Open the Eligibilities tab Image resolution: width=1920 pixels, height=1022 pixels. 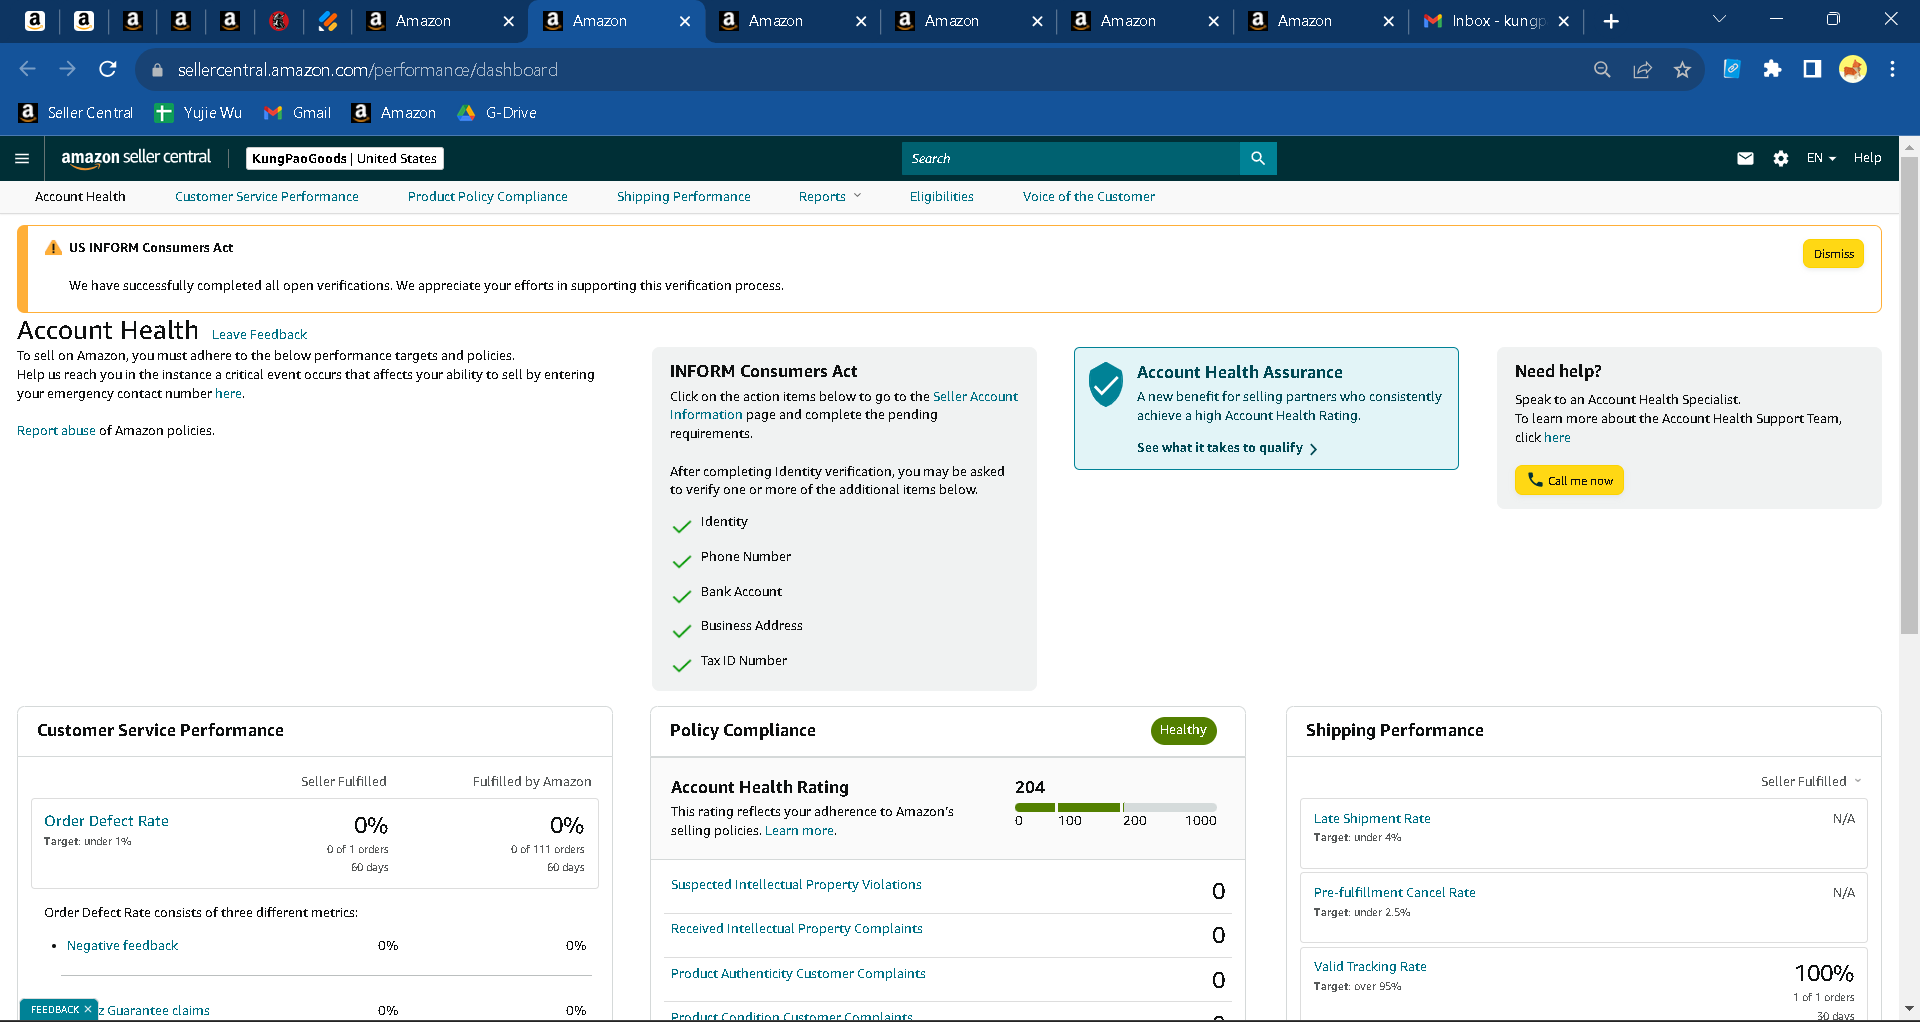click(942, 197)
